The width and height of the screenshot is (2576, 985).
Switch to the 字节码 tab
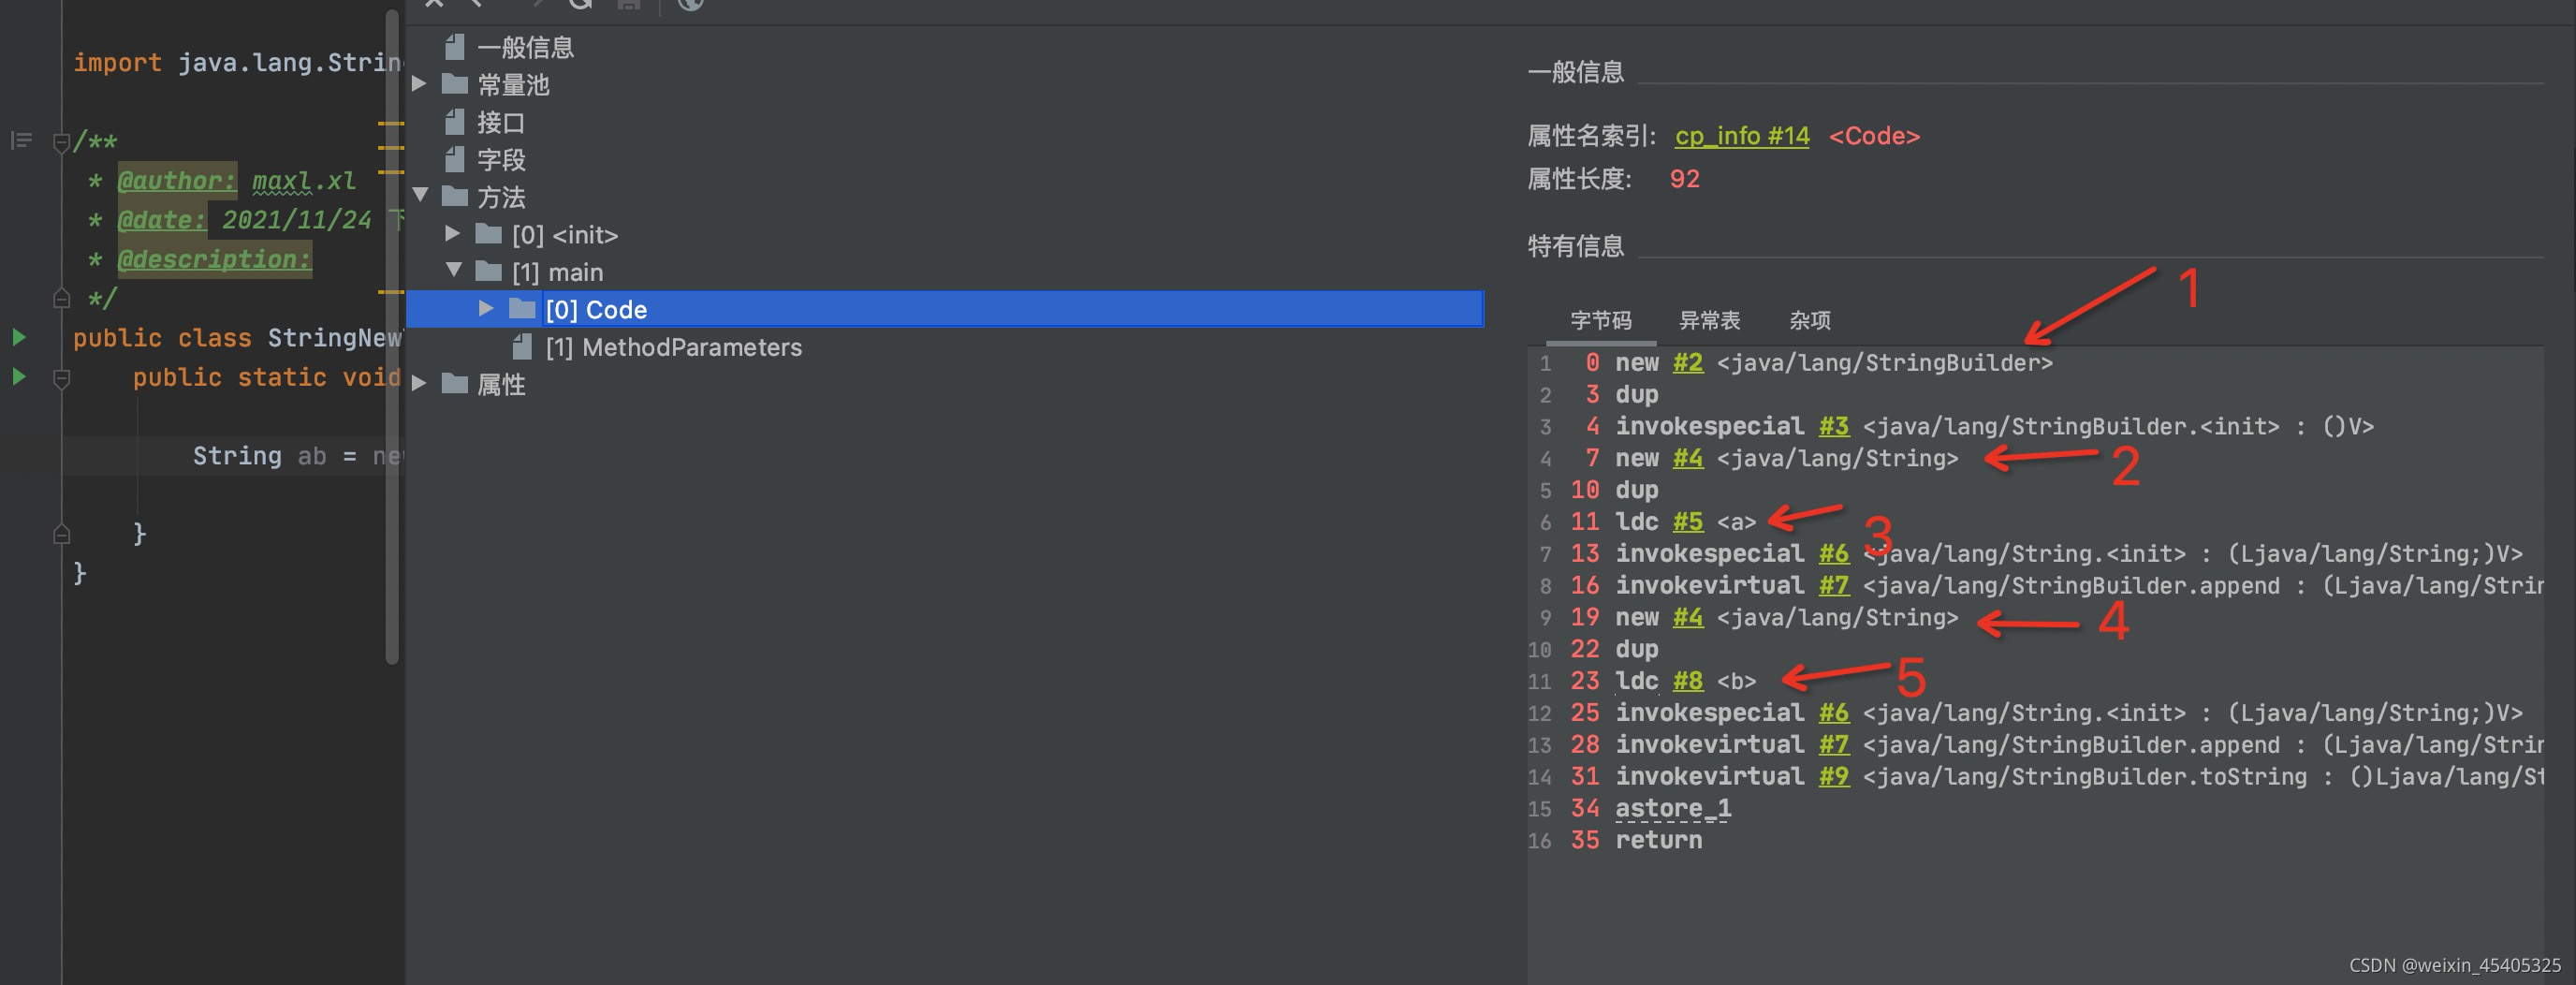pyautogui.click(x=1601, y=320)
